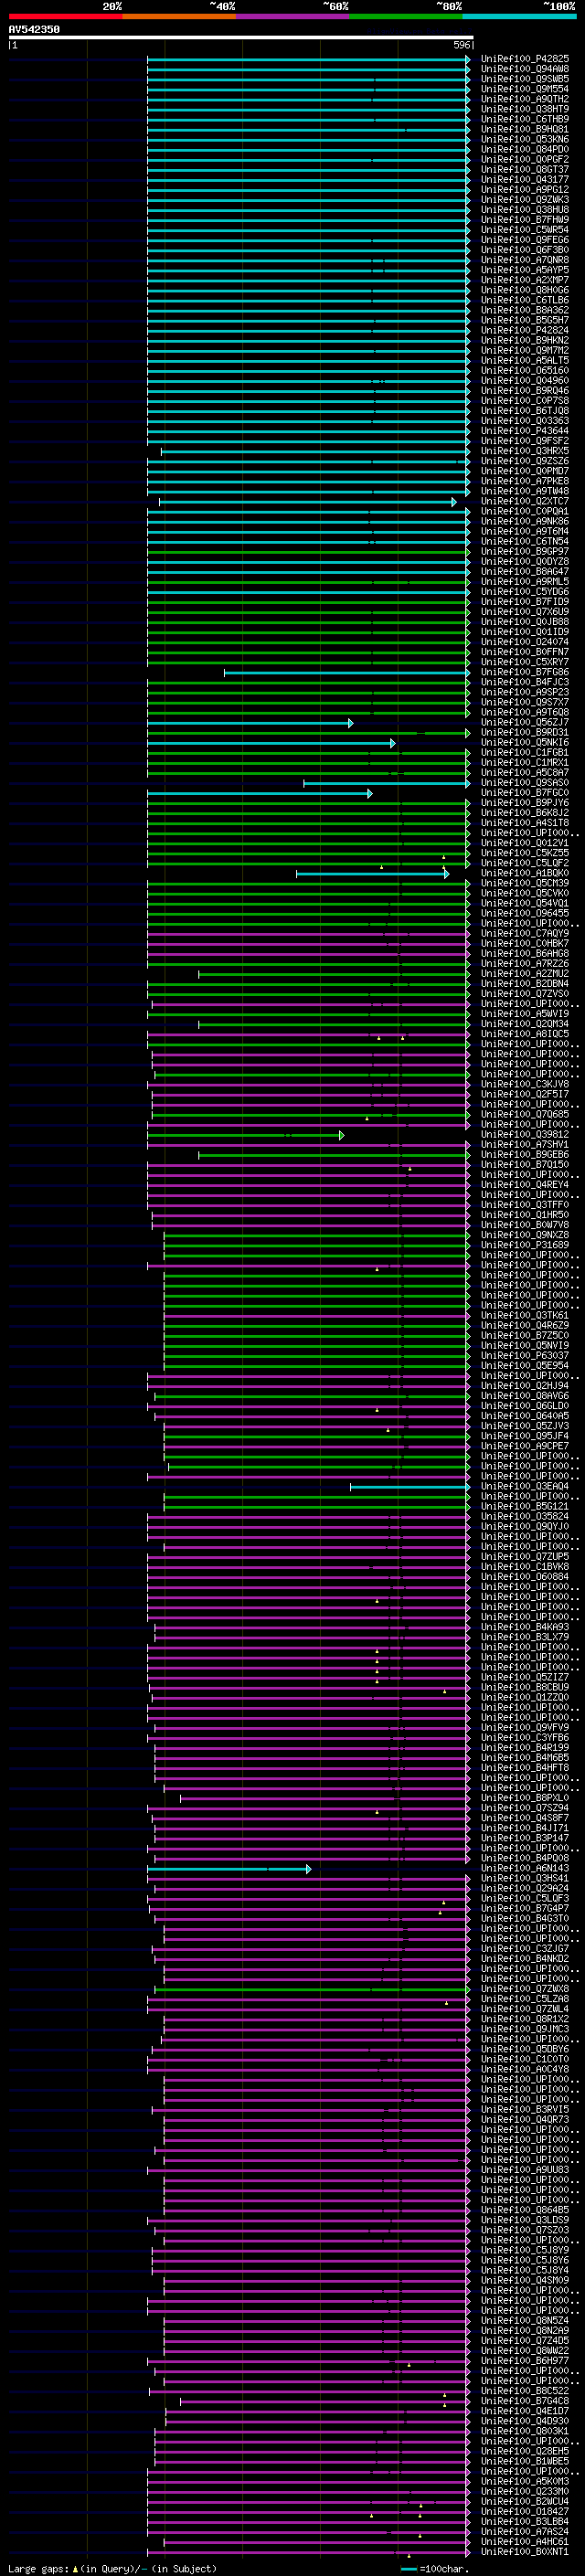Select row label UniRef100_Q9FE66
The height and width of the screenshot is (2576, 585).
pyautogui.click(x=525, y=240)
